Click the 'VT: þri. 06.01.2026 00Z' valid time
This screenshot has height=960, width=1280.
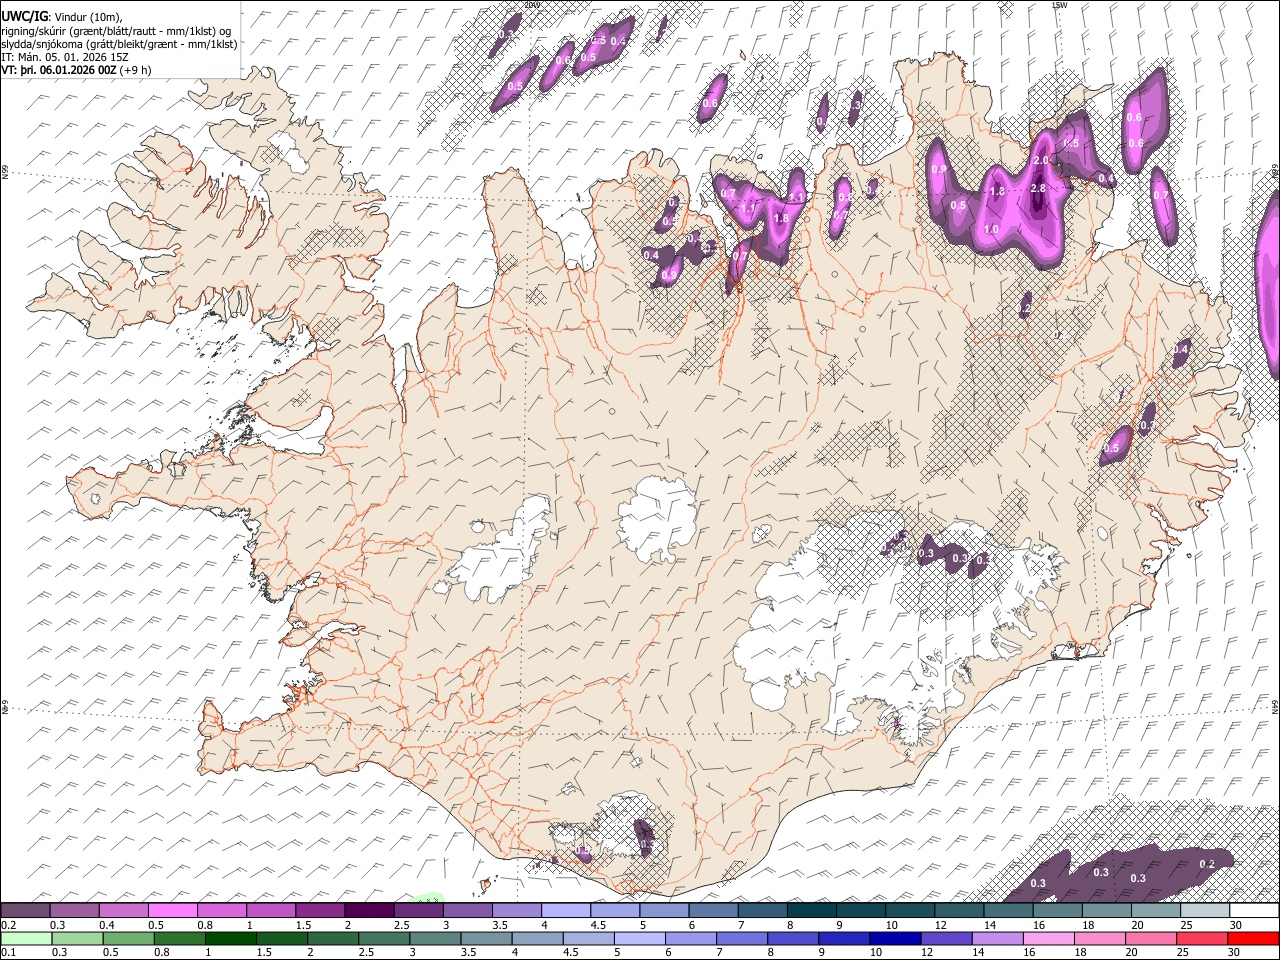point(58,70)
